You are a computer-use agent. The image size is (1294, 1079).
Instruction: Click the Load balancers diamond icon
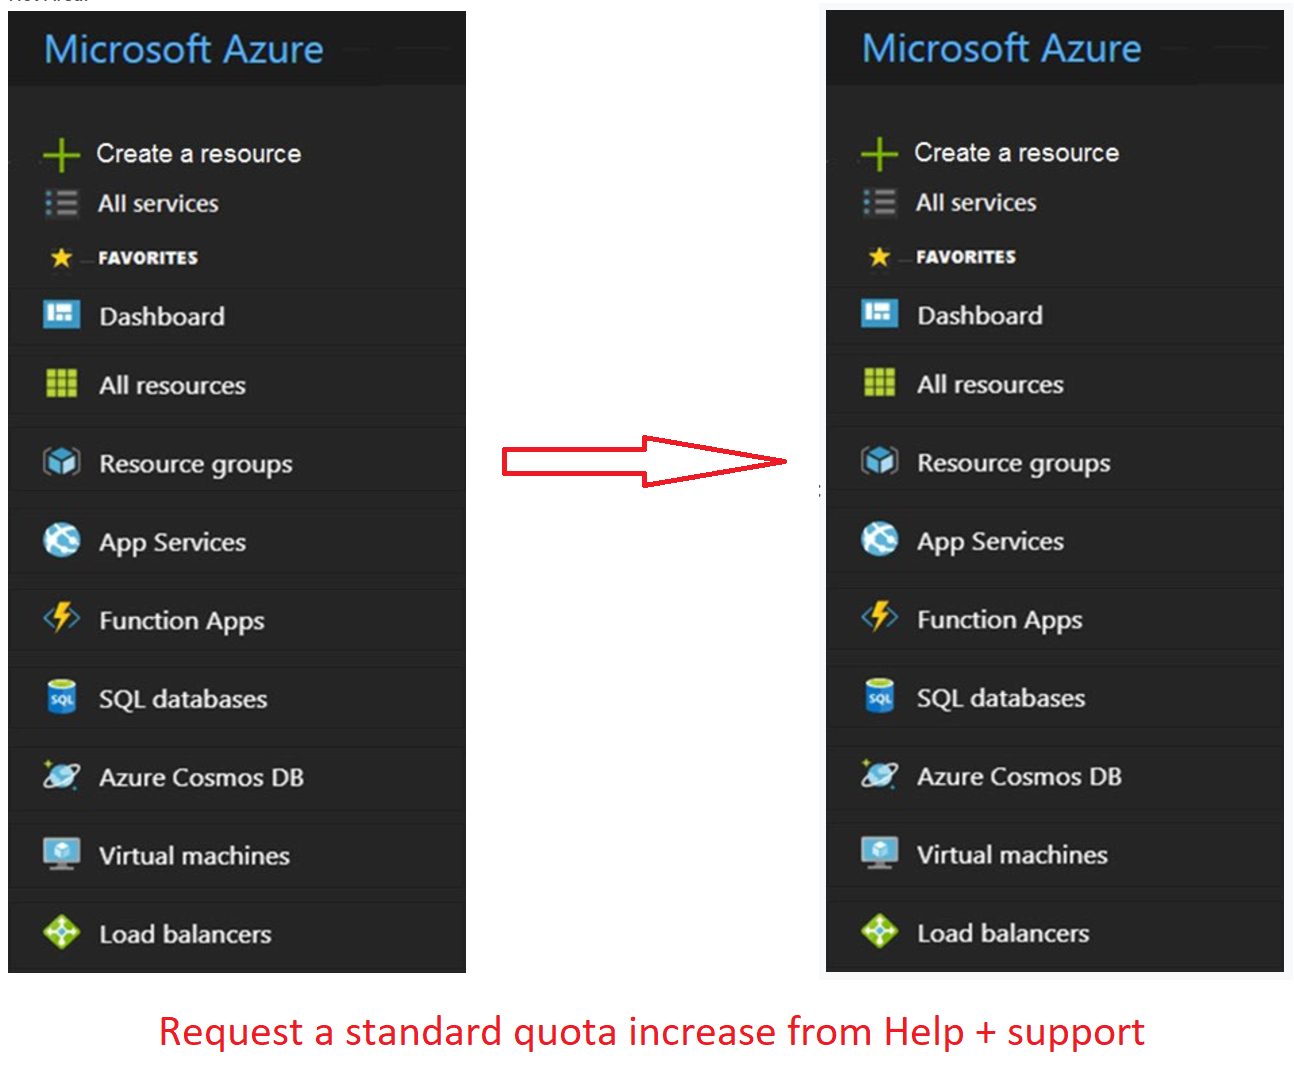[61, 932]
